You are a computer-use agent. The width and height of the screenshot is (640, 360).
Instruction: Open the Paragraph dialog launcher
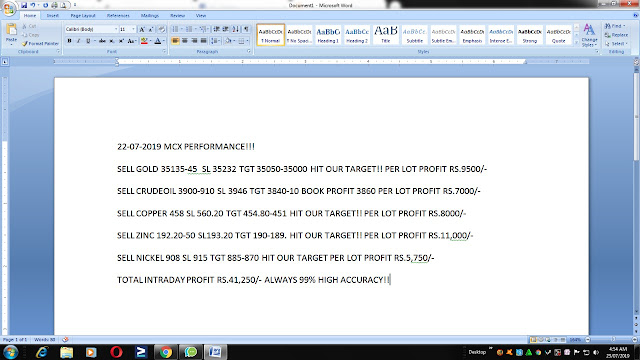(x=249, y=52)
